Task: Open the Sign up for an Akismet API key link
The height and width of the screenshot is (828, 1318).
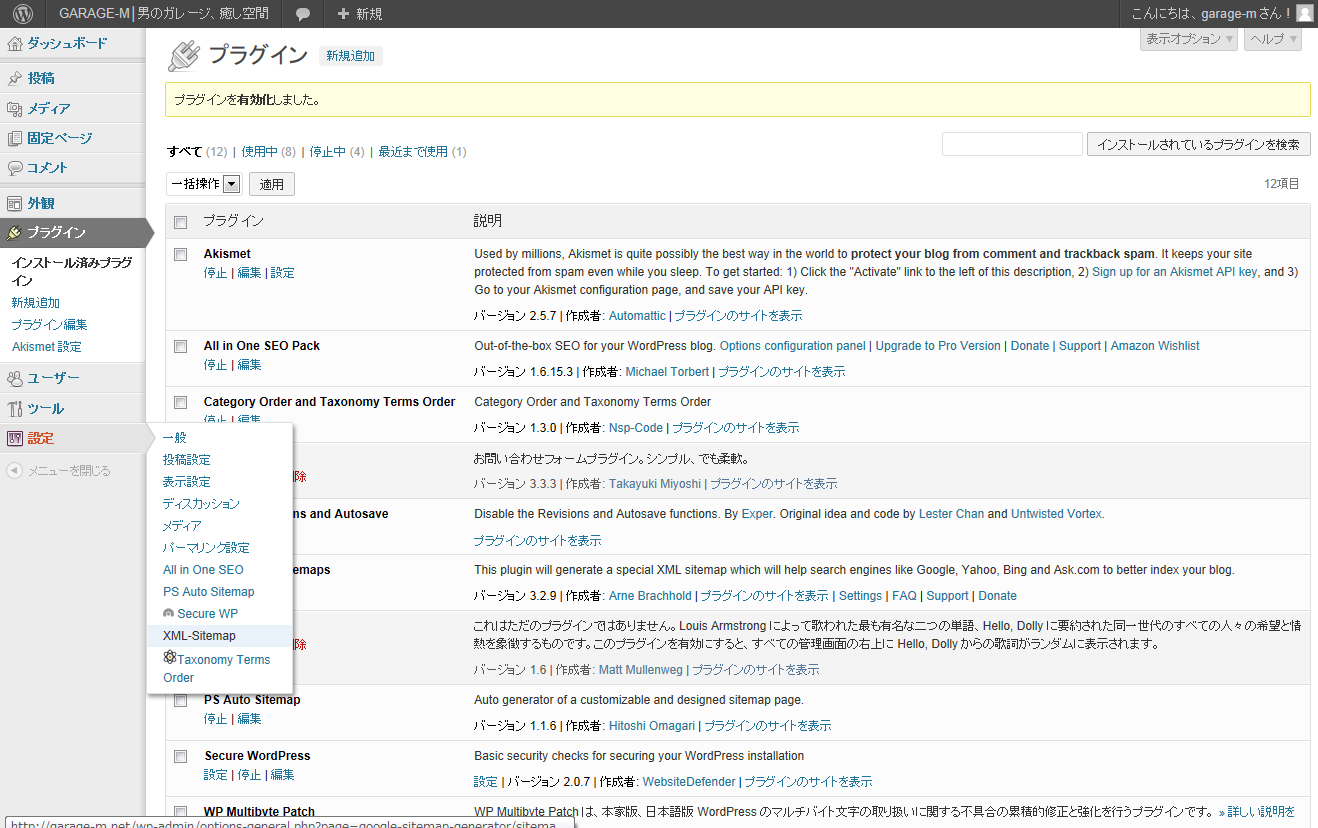Action: pos(1174,272)
